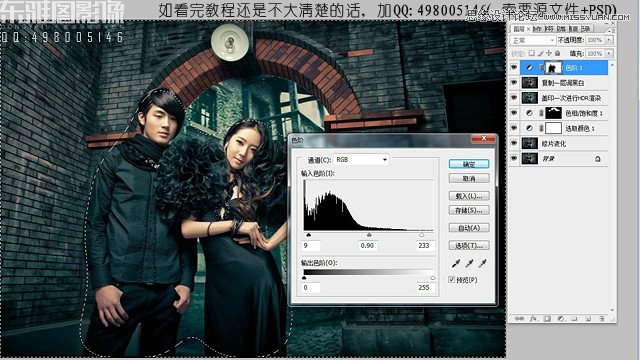Click the 自动(A) auto button

tap(469, 228)
